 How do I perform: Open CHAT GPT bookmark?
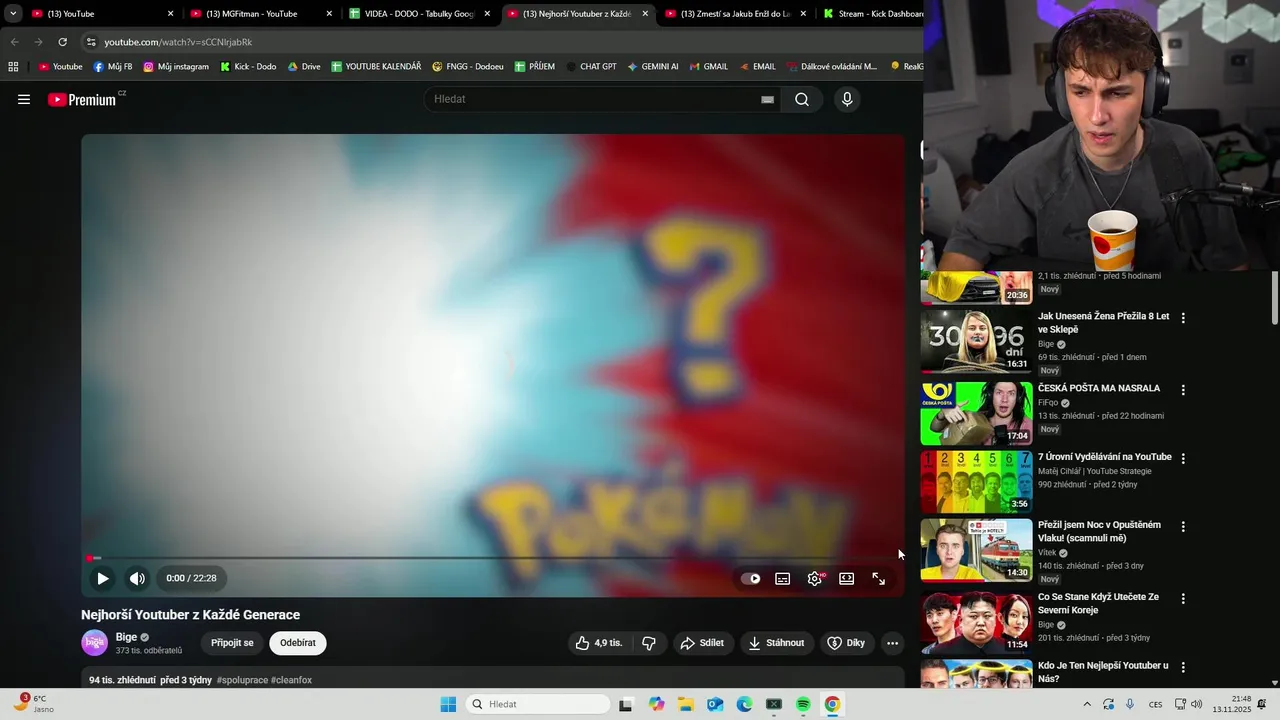pyautogui.click(x=591, y=66)
